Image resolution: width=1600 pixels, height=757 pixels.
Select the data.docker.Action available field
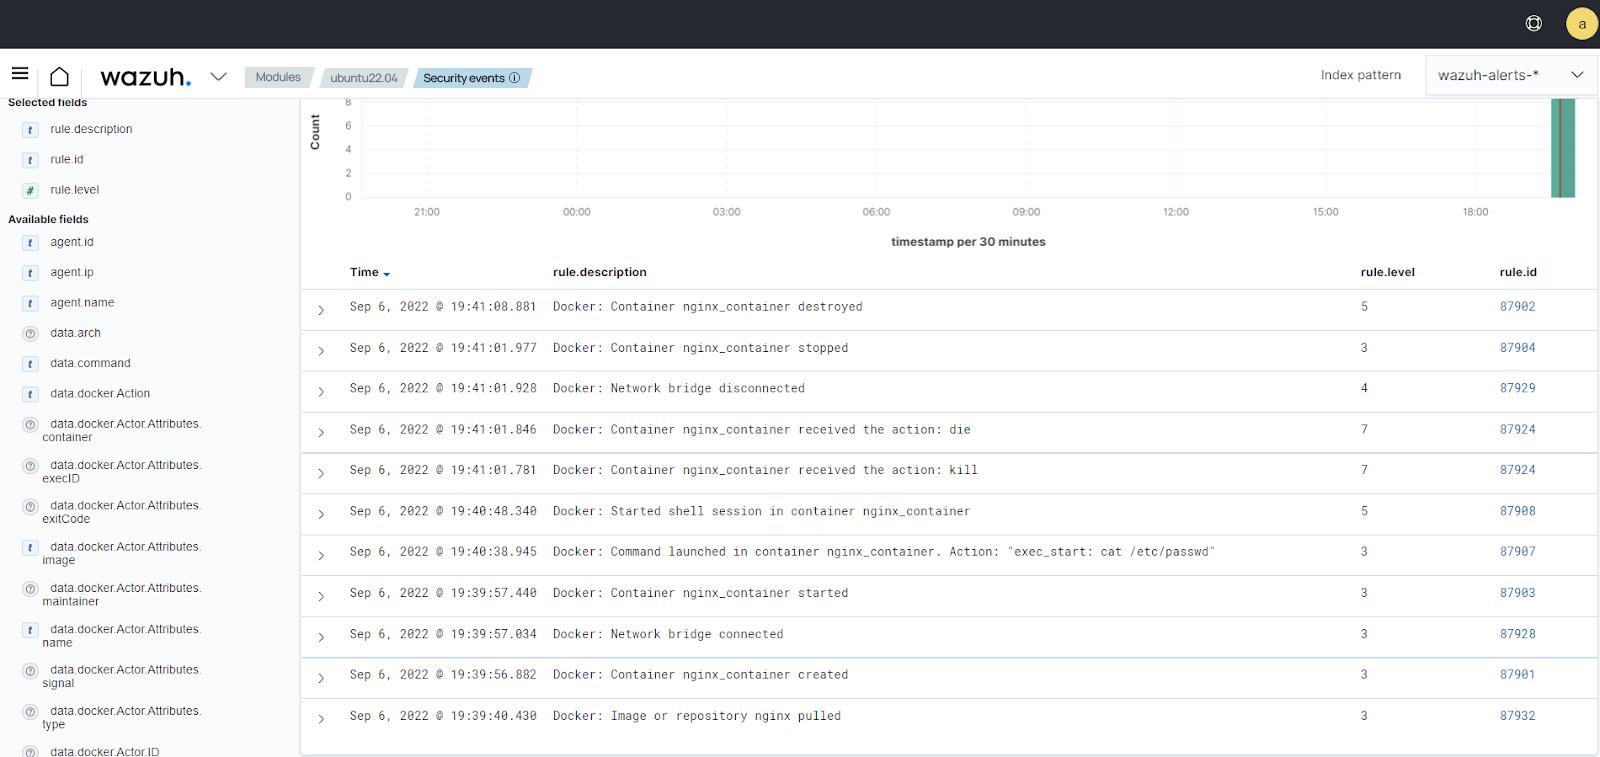tap(100, 394)
